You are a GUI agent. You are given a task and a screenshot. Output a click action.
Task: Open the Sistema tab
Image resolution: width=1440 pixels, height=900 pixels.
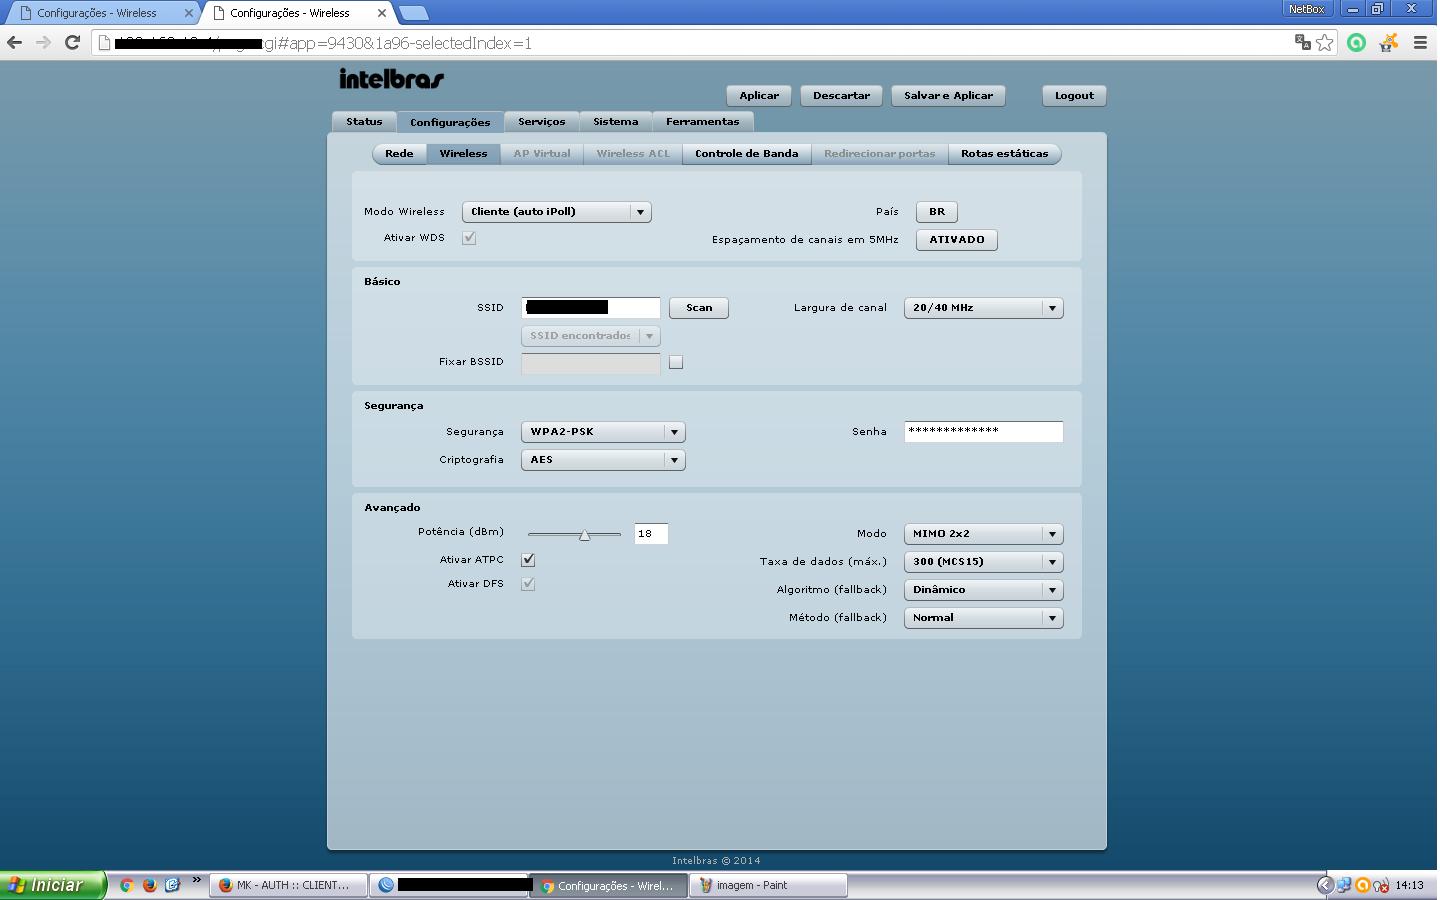(616, 122)
